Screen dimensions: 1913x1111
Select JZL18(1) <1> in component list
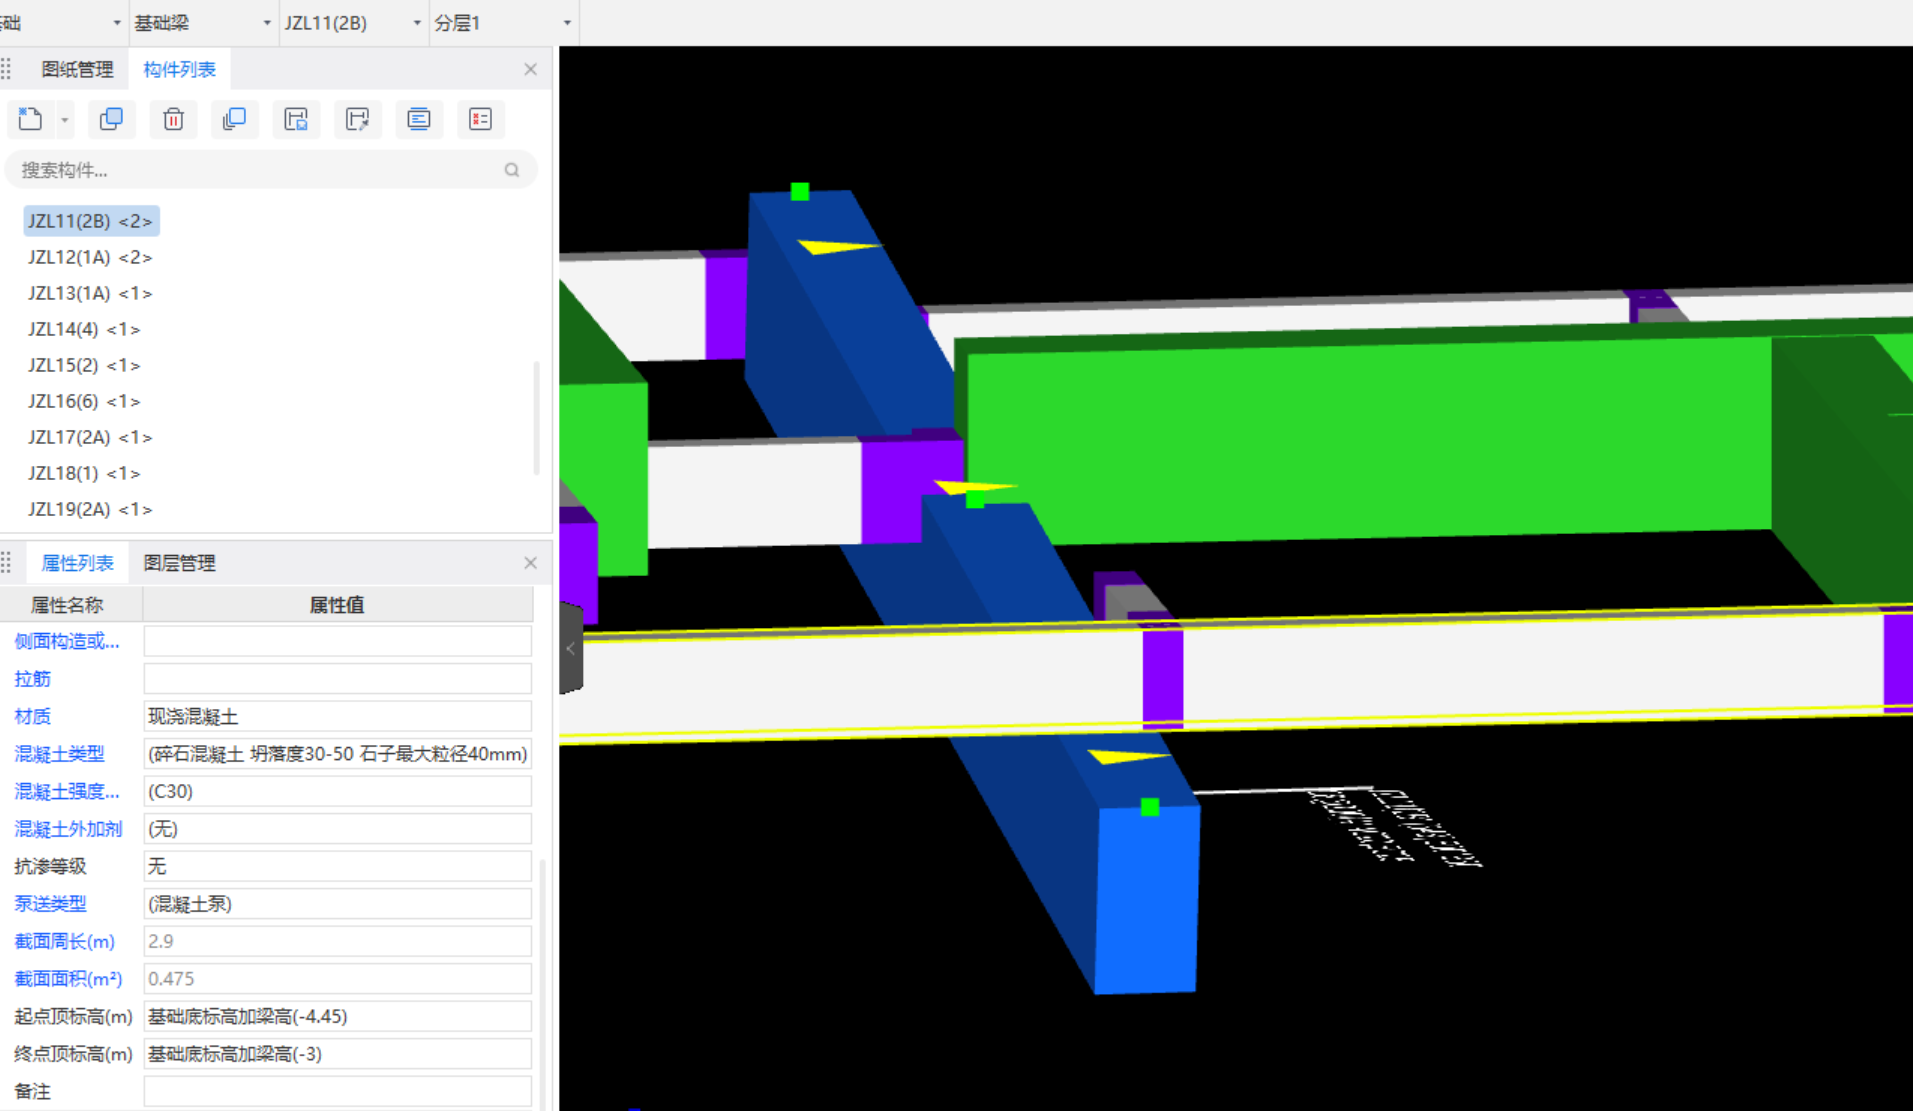click(x=84, y=473)
